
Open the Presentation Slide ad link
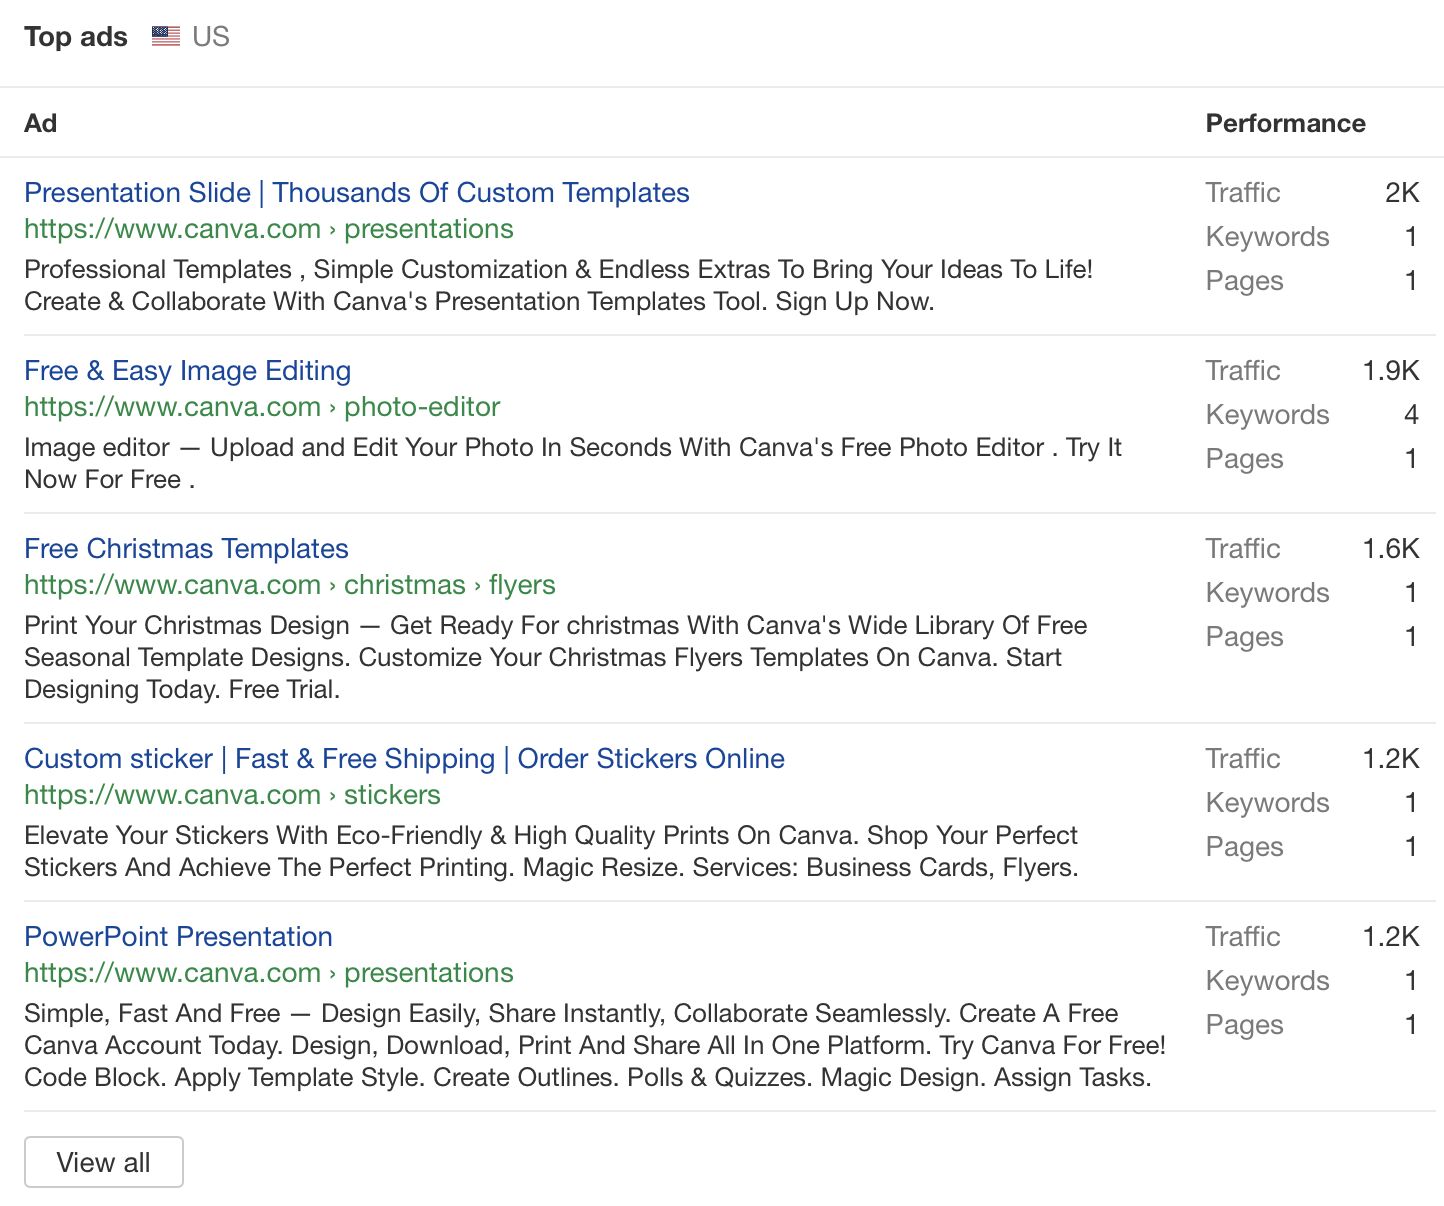click(357, 192)
